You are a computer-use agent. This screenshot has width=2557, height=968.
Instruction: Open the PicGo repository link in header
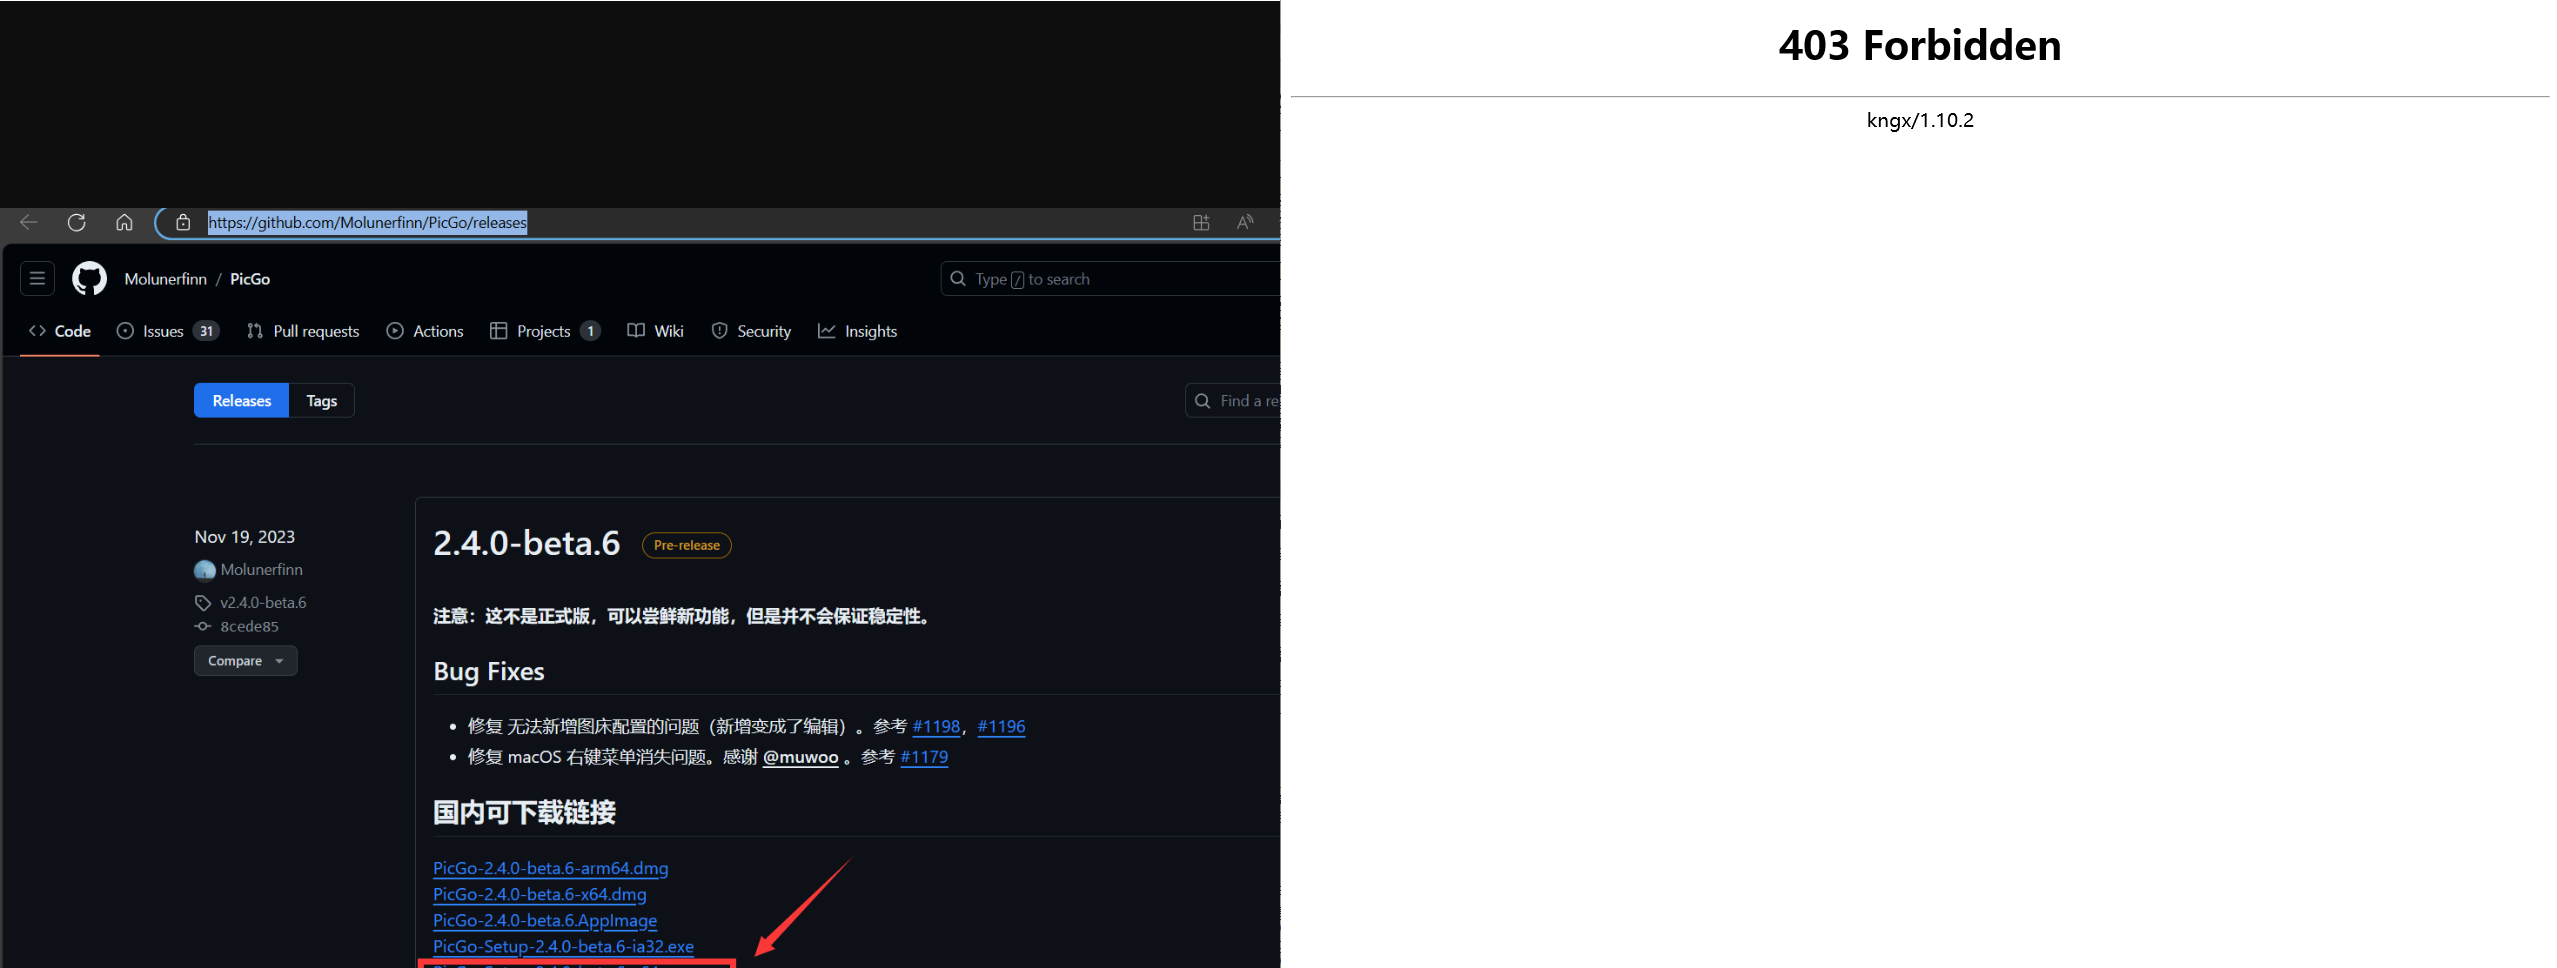click(250, 279)
